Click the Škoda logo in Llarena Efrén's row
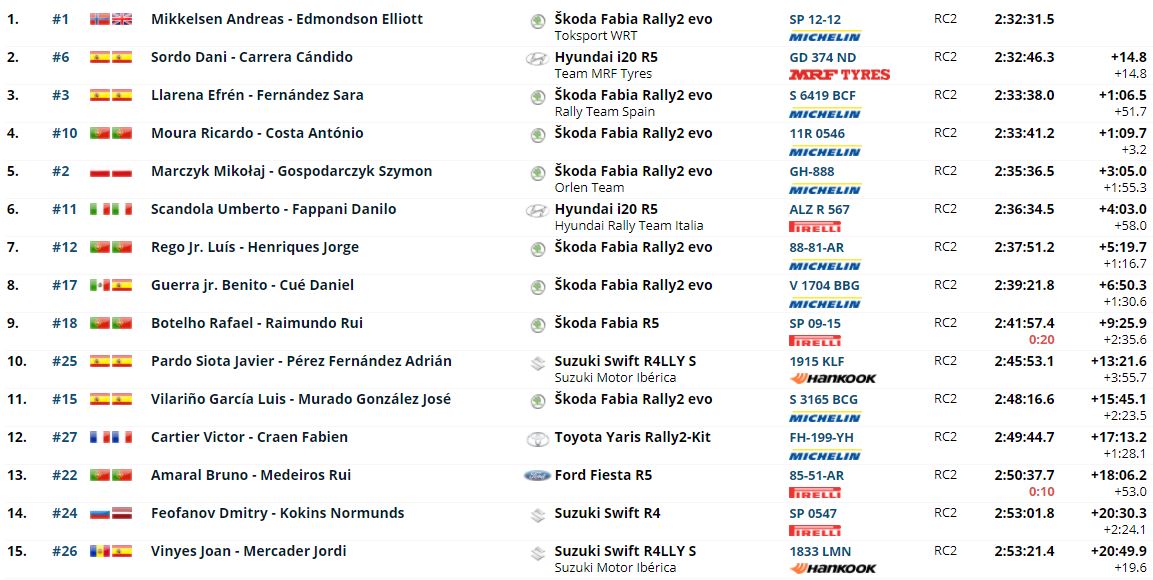The image size is (1153, 580). point(537,96)
